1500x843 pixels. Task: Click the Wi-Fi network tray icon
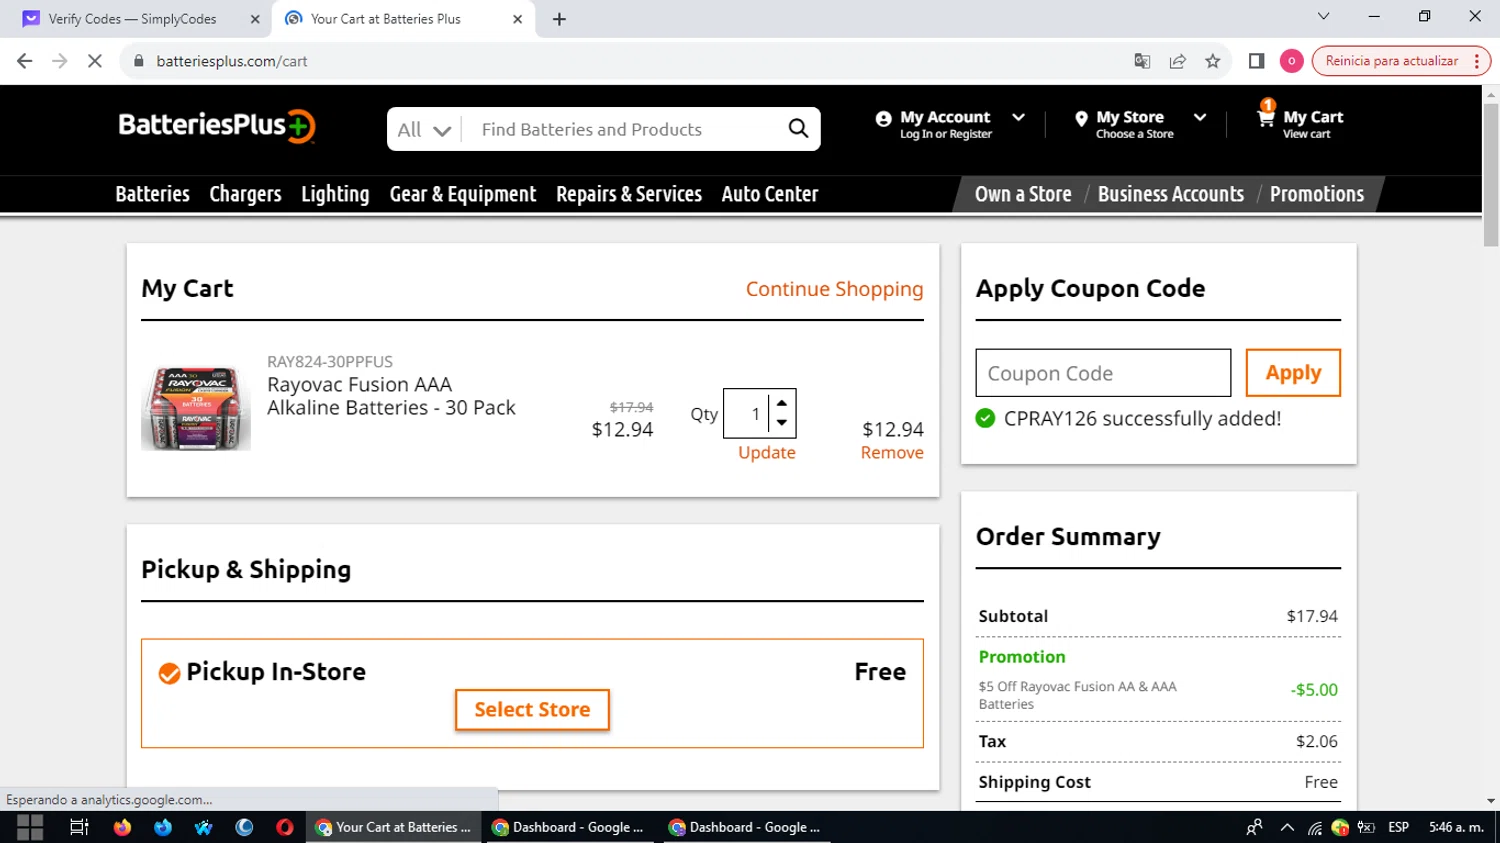point(1314,828)
